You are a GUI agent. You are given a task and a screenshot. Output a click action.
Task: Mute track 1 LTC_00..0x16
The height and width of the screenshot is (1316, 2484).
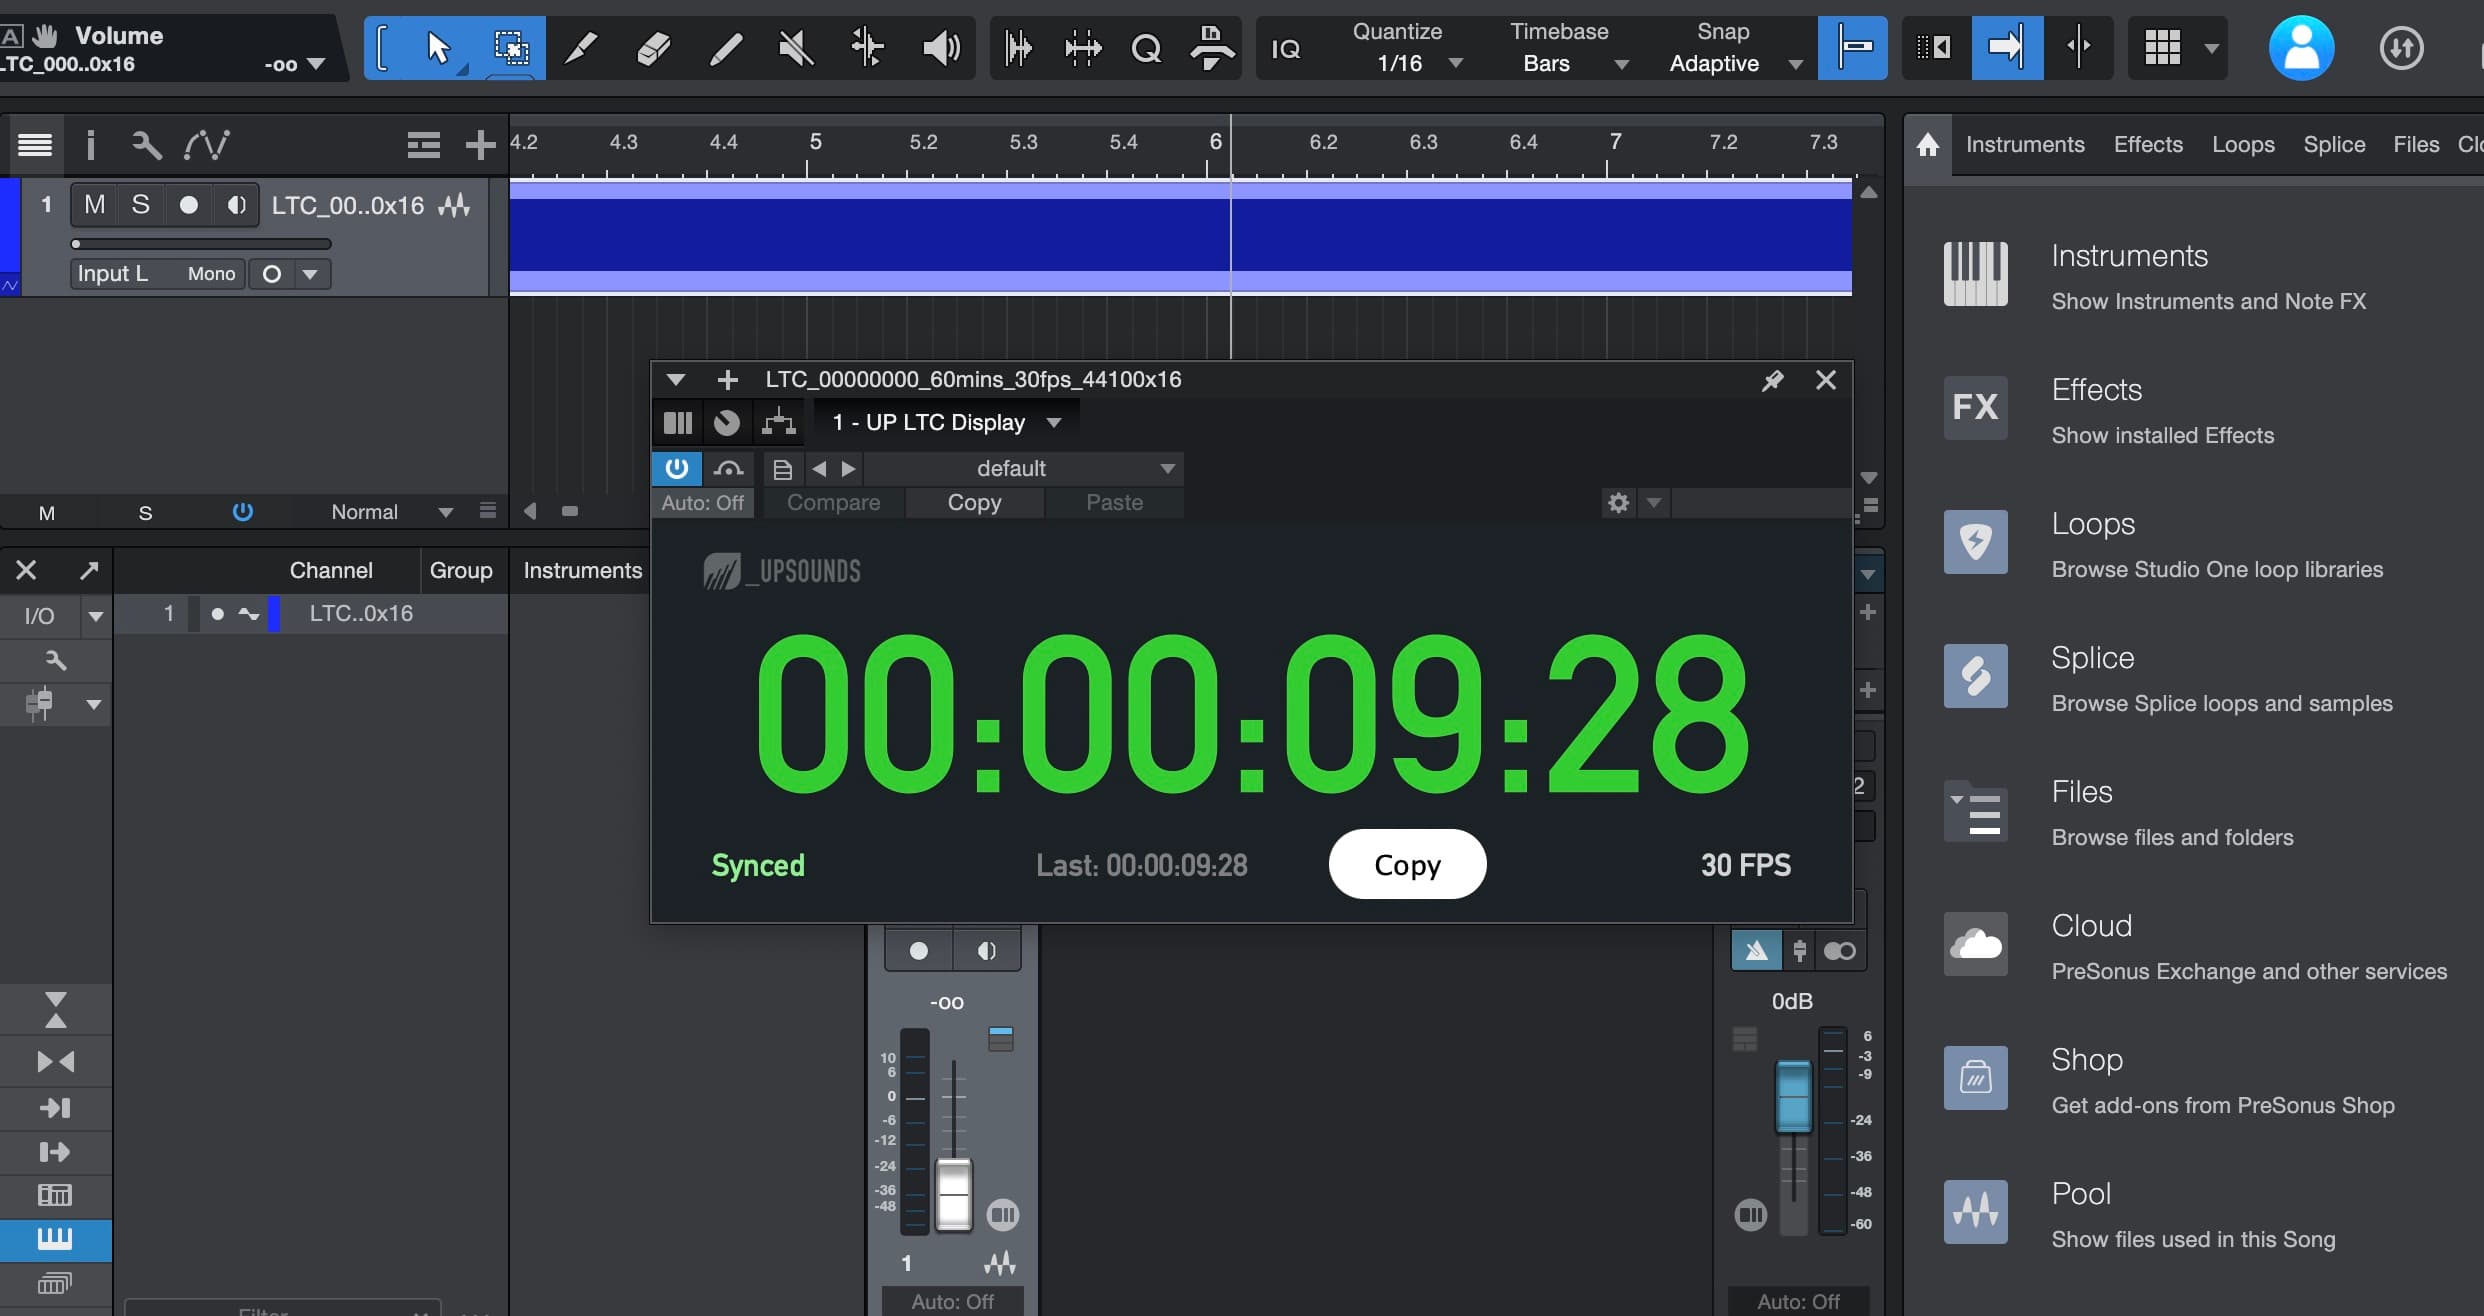point(94,205)
